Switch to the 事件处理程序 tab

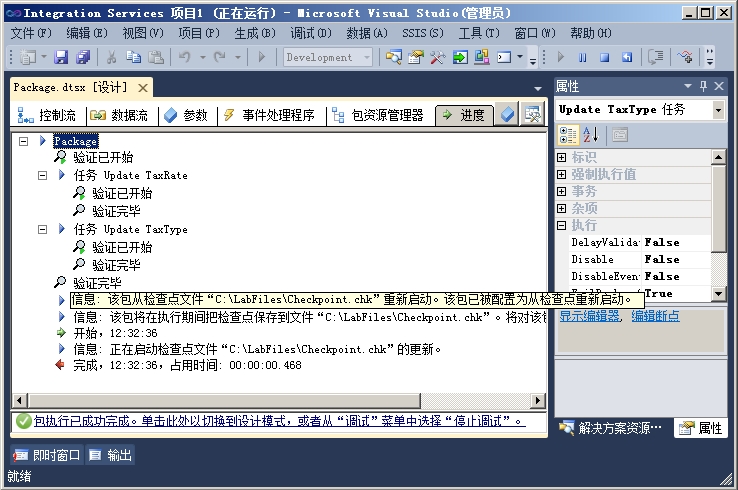pos(269,115)
